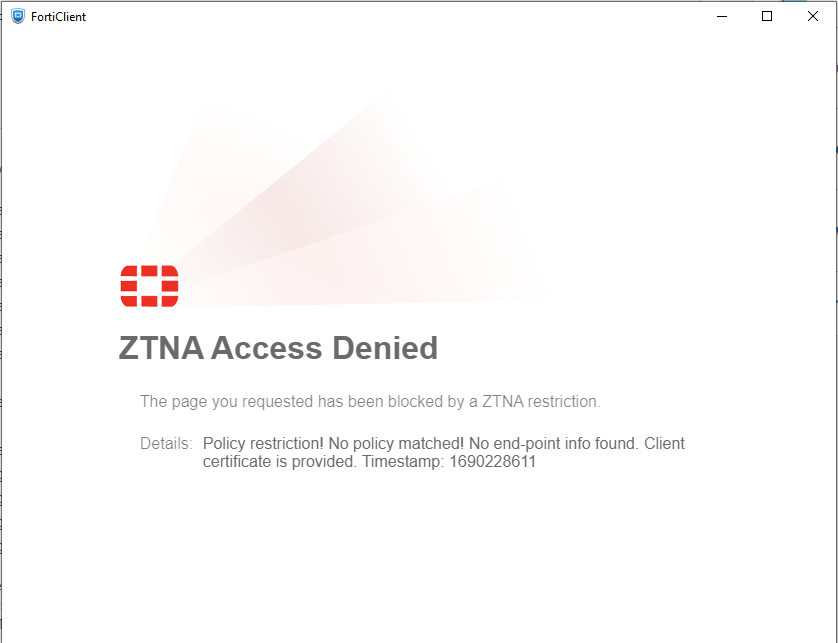Click the Policy restriction! text
The image size is (838, 643).
pos(263,444)
